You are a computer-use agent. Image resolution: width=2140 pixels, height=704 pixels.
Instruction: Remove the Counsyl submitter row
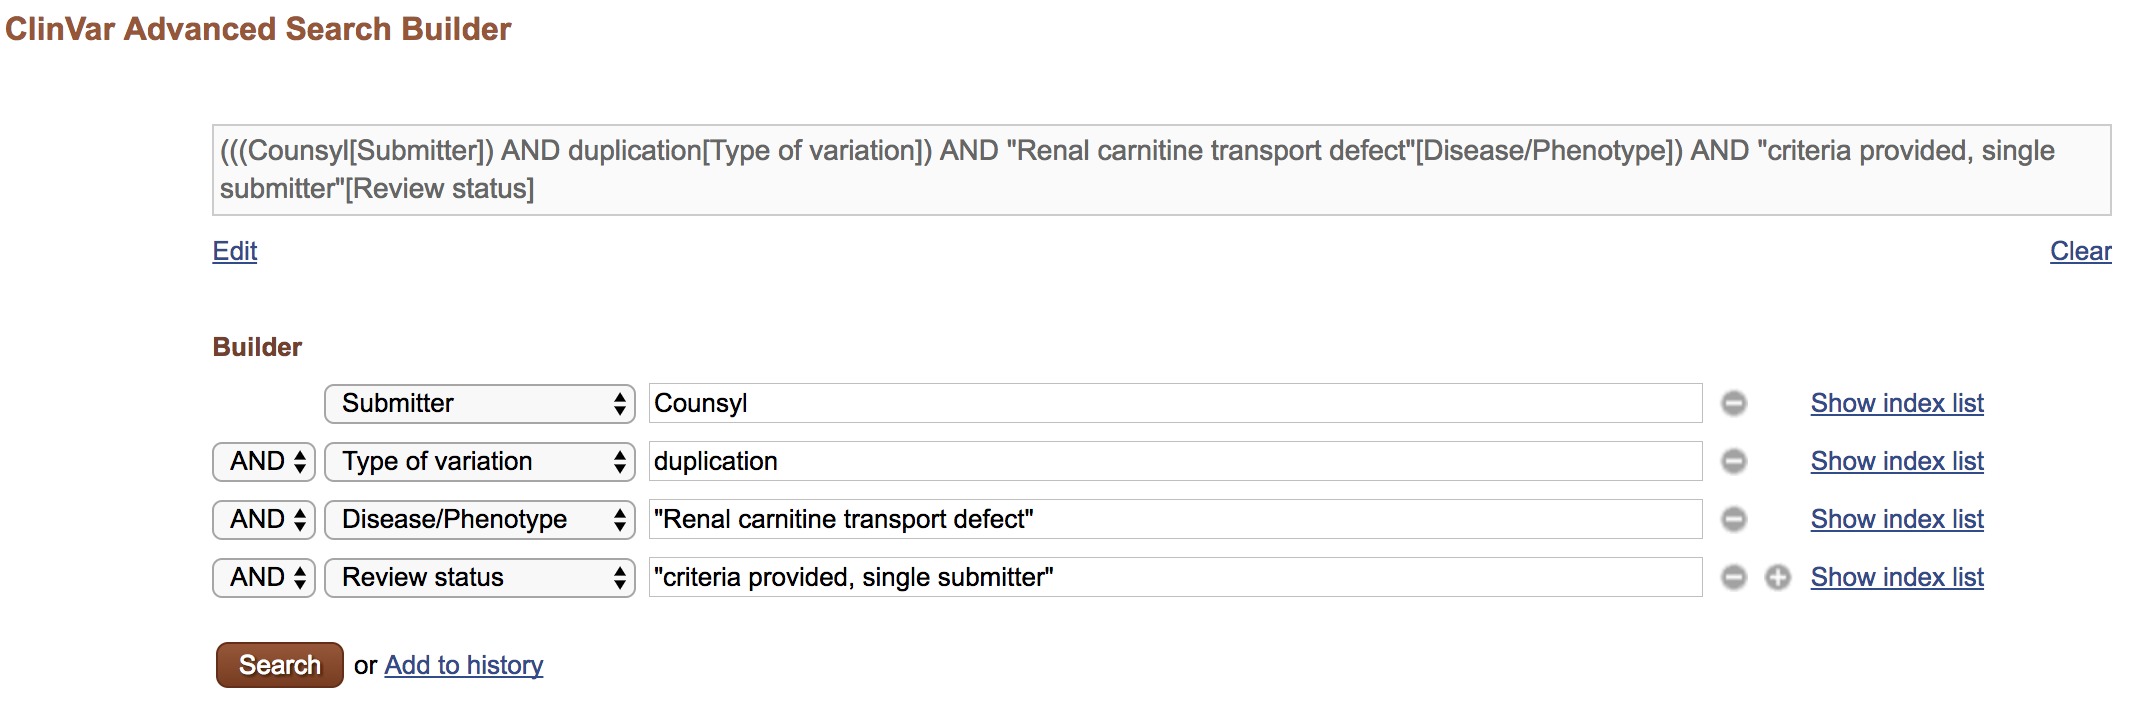coord(1734,403)
